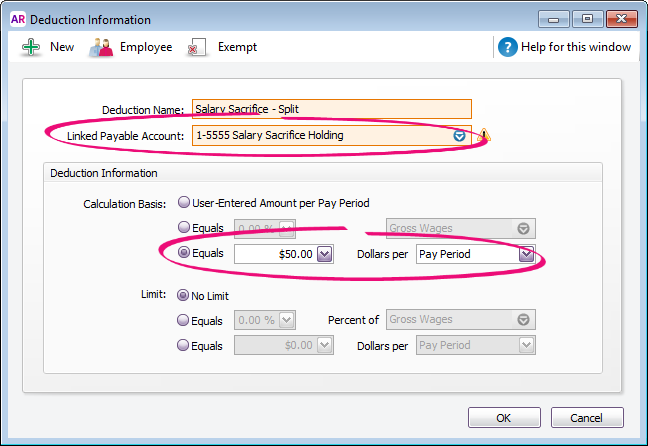648x446 pixels.
Task: Maximize the Deduction Information window
Action: click(586, 18)
